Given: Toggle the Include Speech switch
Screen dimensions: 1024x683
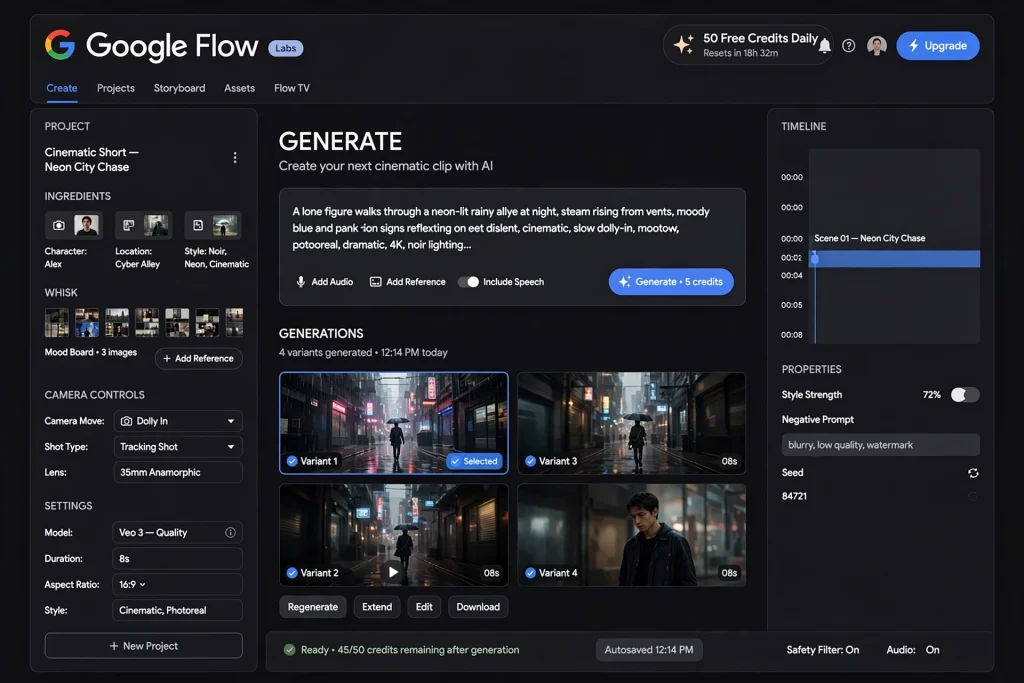Looking at the screenshot, I should (468, 282).
